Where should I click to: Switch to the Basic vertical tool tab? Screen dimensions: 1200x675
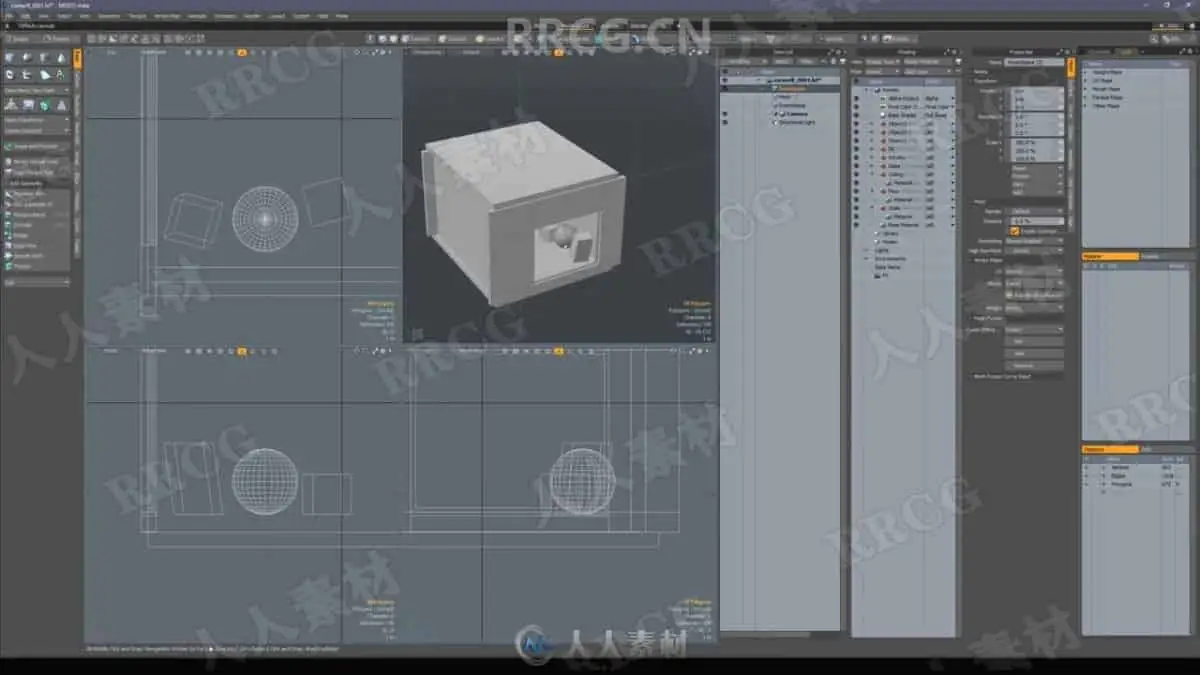[x=77, y=58]
